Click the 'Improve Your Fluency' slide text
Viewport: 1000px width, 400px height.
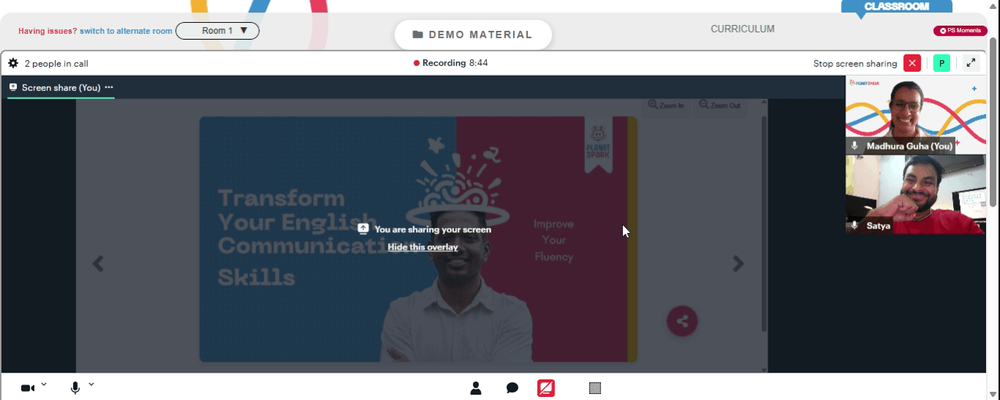tap(554, 241)
